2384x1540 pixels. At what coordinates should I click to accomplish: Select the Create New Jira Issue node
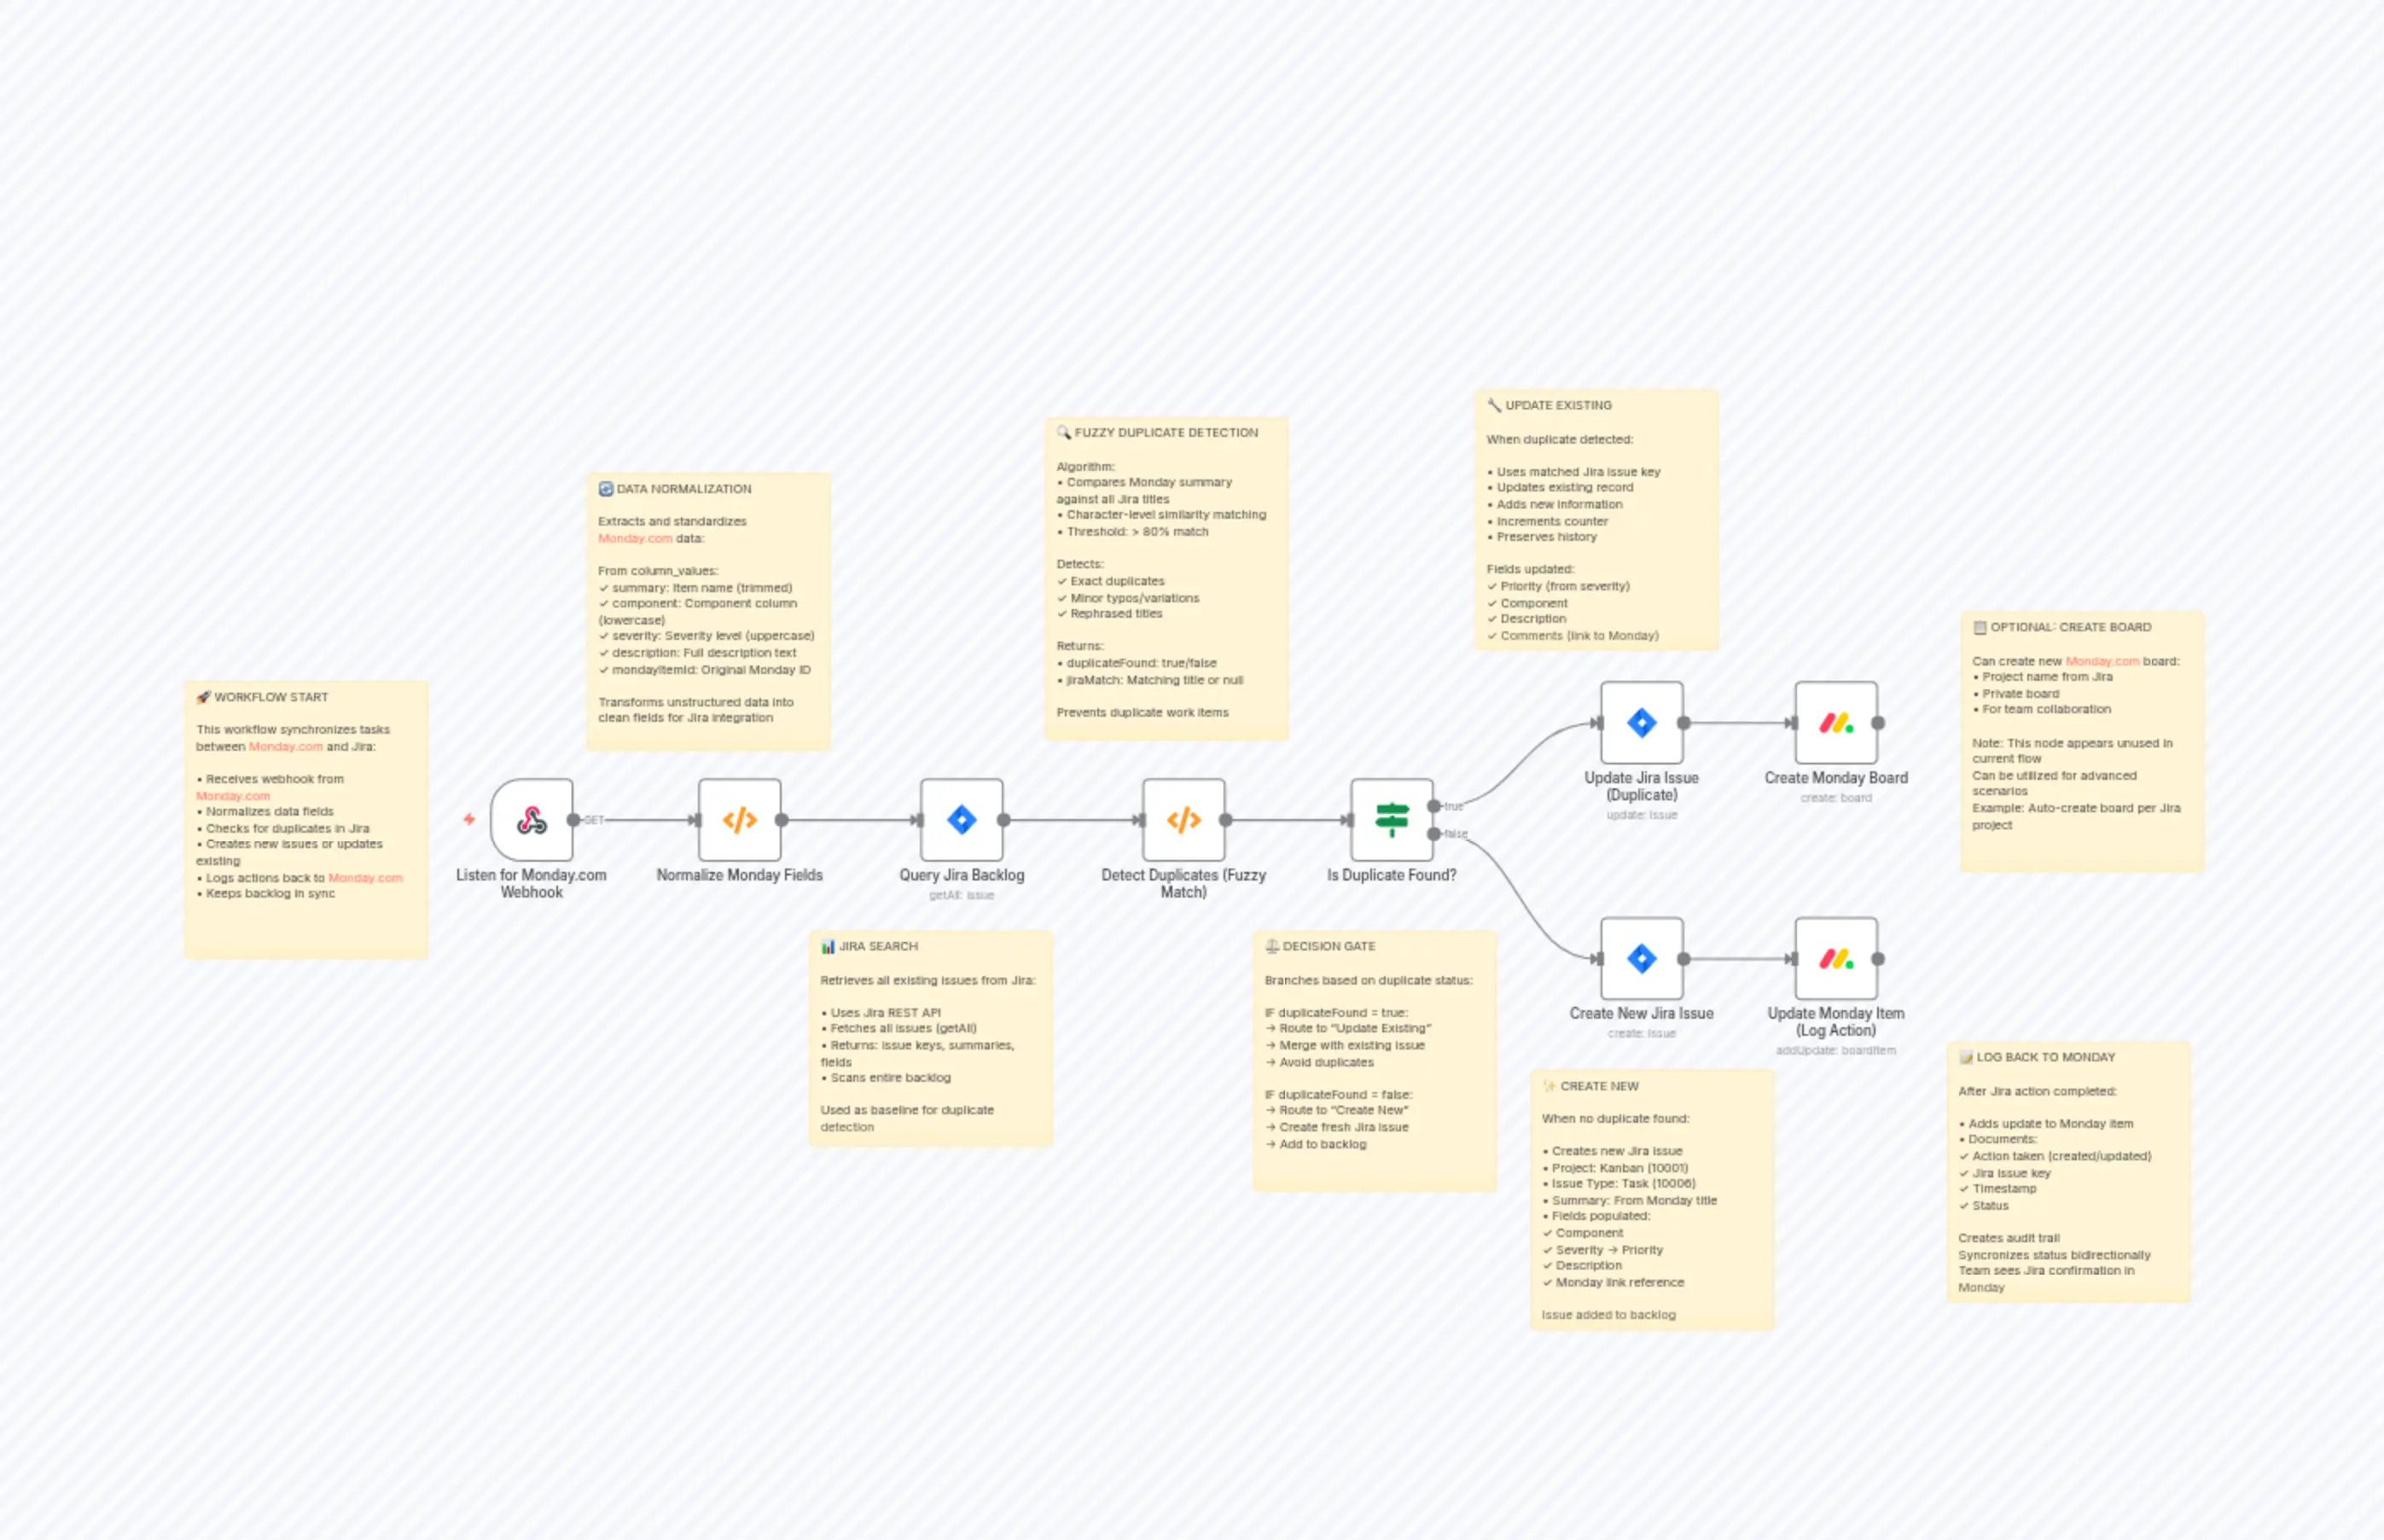click(1641, 958)
